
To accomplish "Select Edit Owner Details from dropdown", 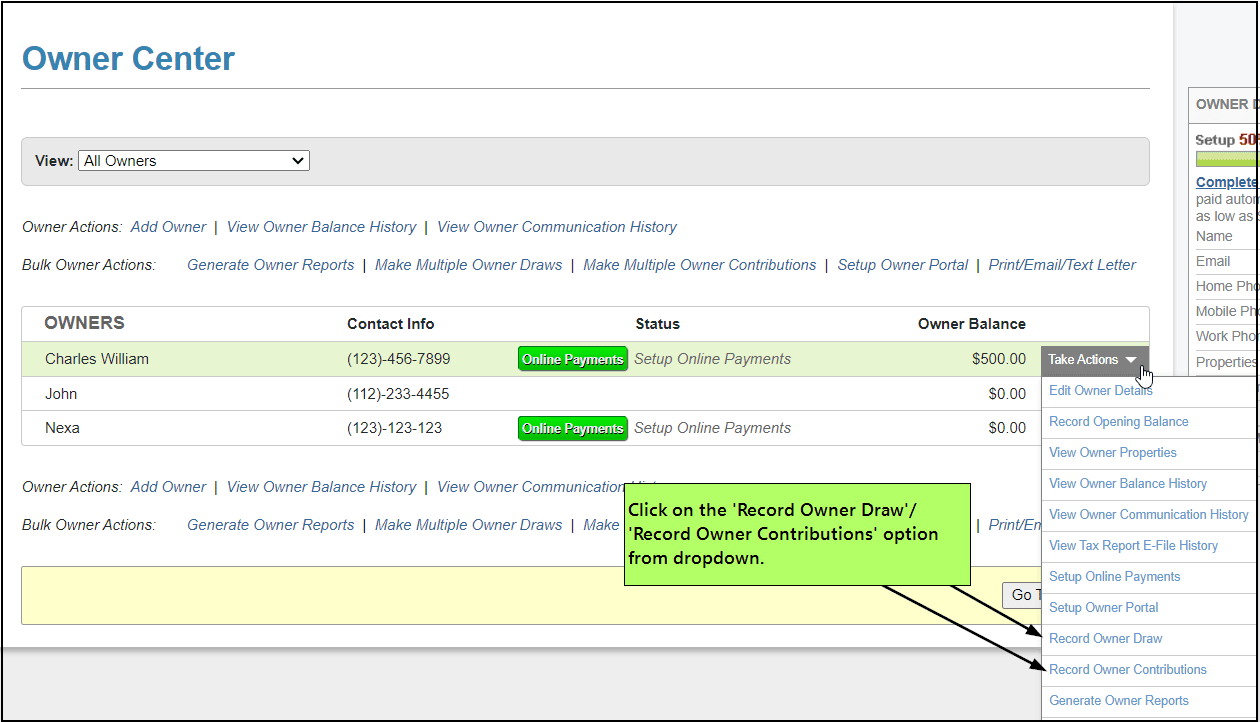I will [x=1100, y=391].
